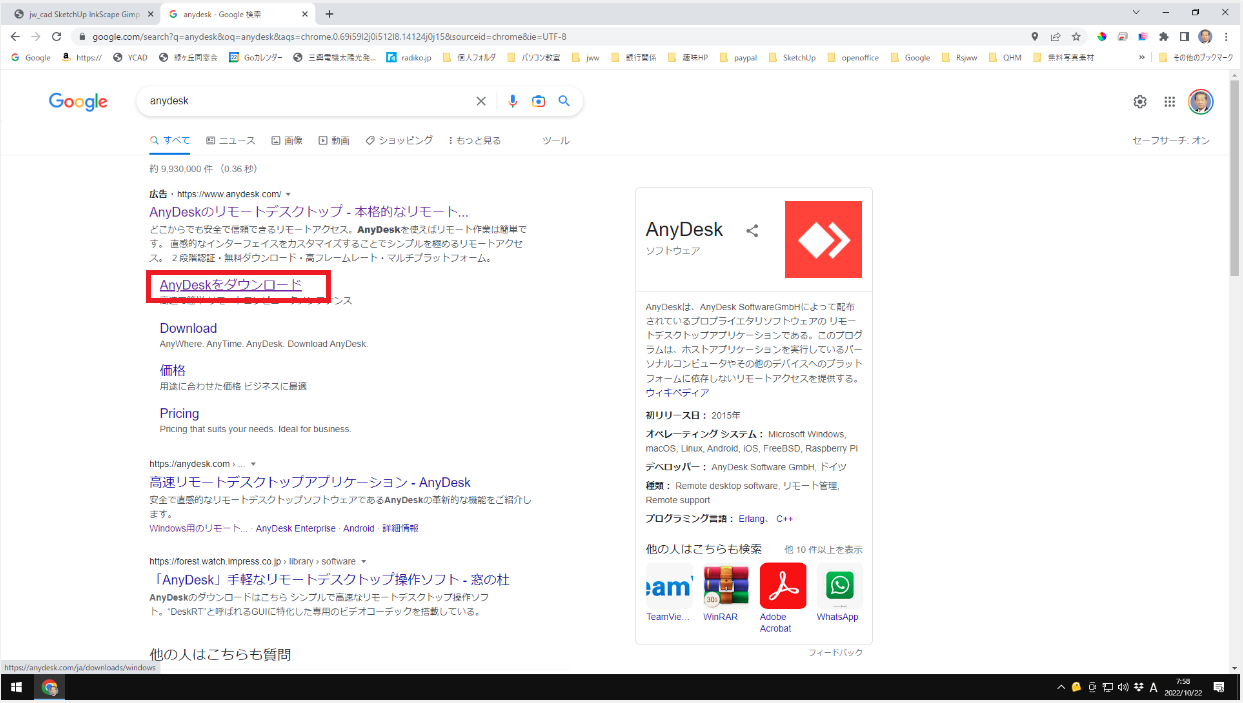Open the AnyDesk ad headline link
The height and width of the screenshot is (703, 1243).
click(309, 212)
